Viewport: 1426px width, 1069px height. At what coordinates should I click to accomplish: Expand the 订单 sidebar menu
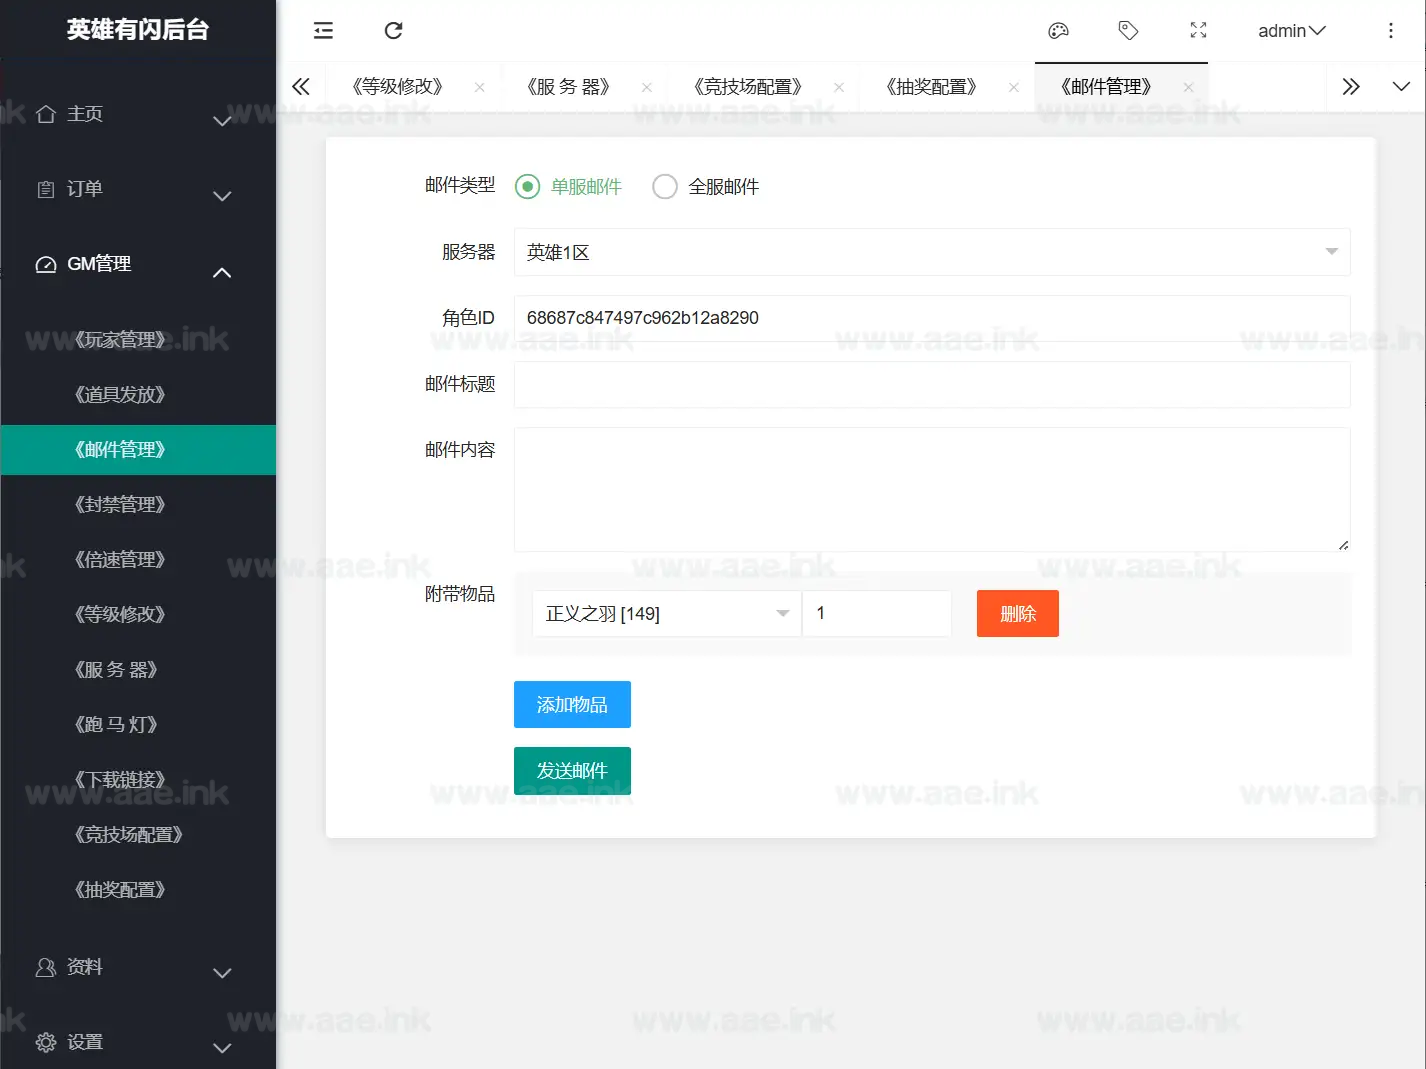click(x=222, y=195)
